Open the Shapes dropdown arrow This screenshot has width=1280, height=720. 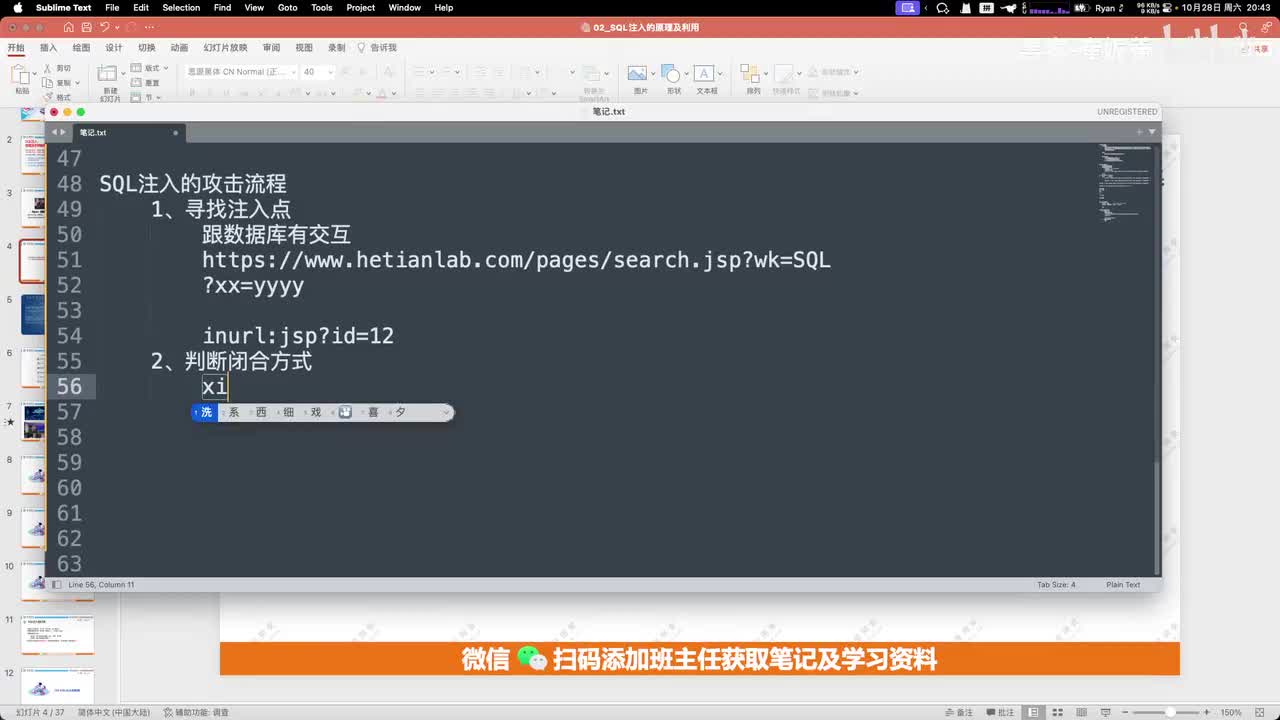click(685, 73)
